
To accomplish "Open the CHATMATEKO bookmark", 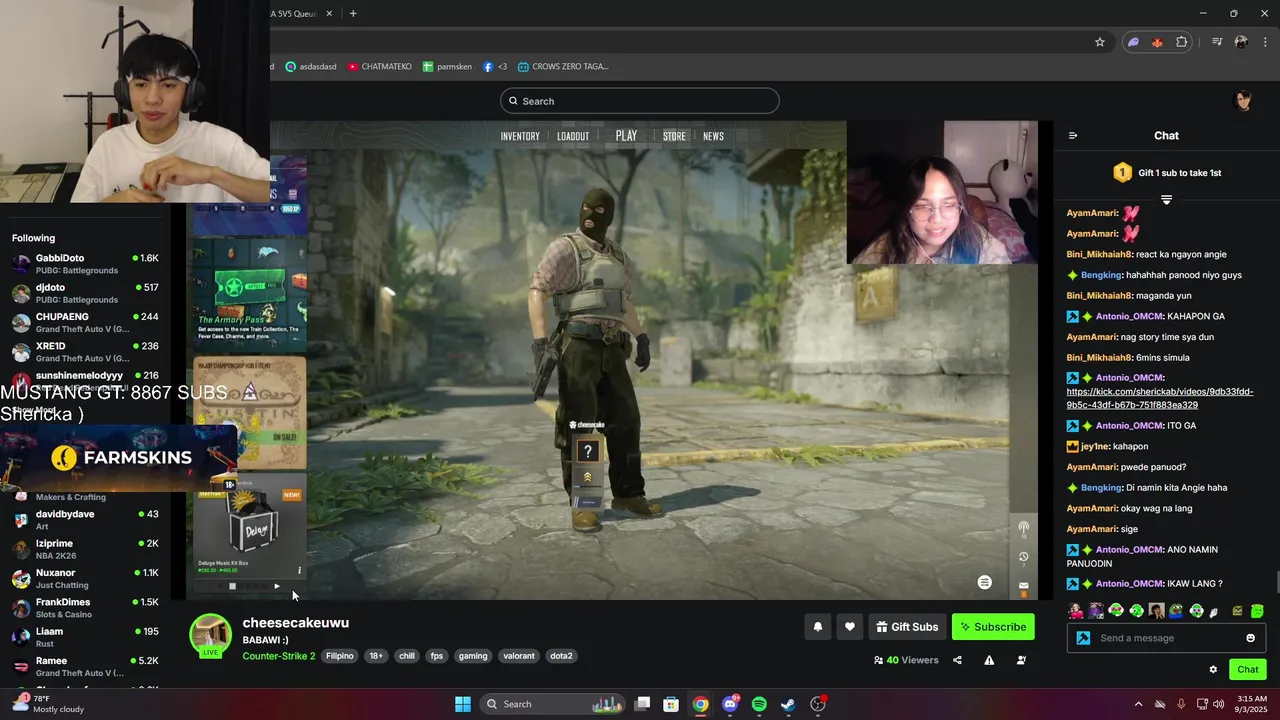I will point(380,66).
